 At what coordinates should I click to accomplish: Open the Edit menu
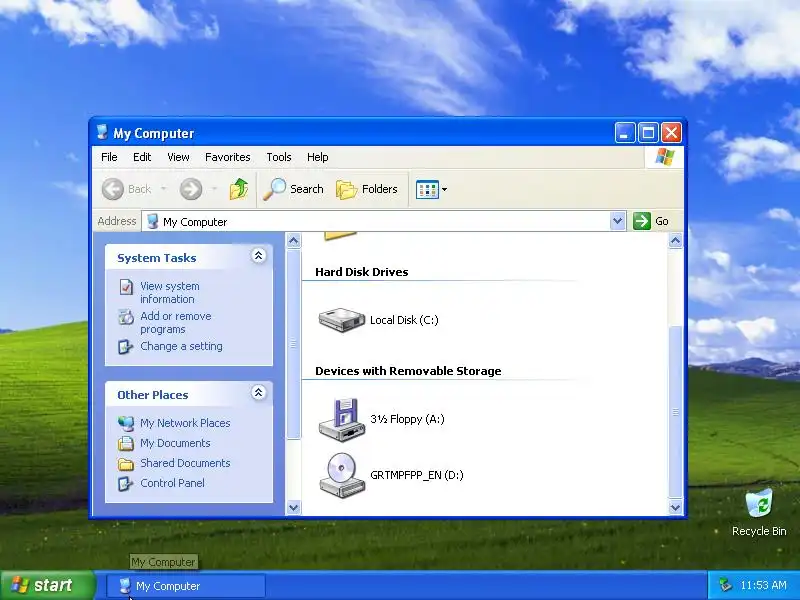click(x=142, y=157)
